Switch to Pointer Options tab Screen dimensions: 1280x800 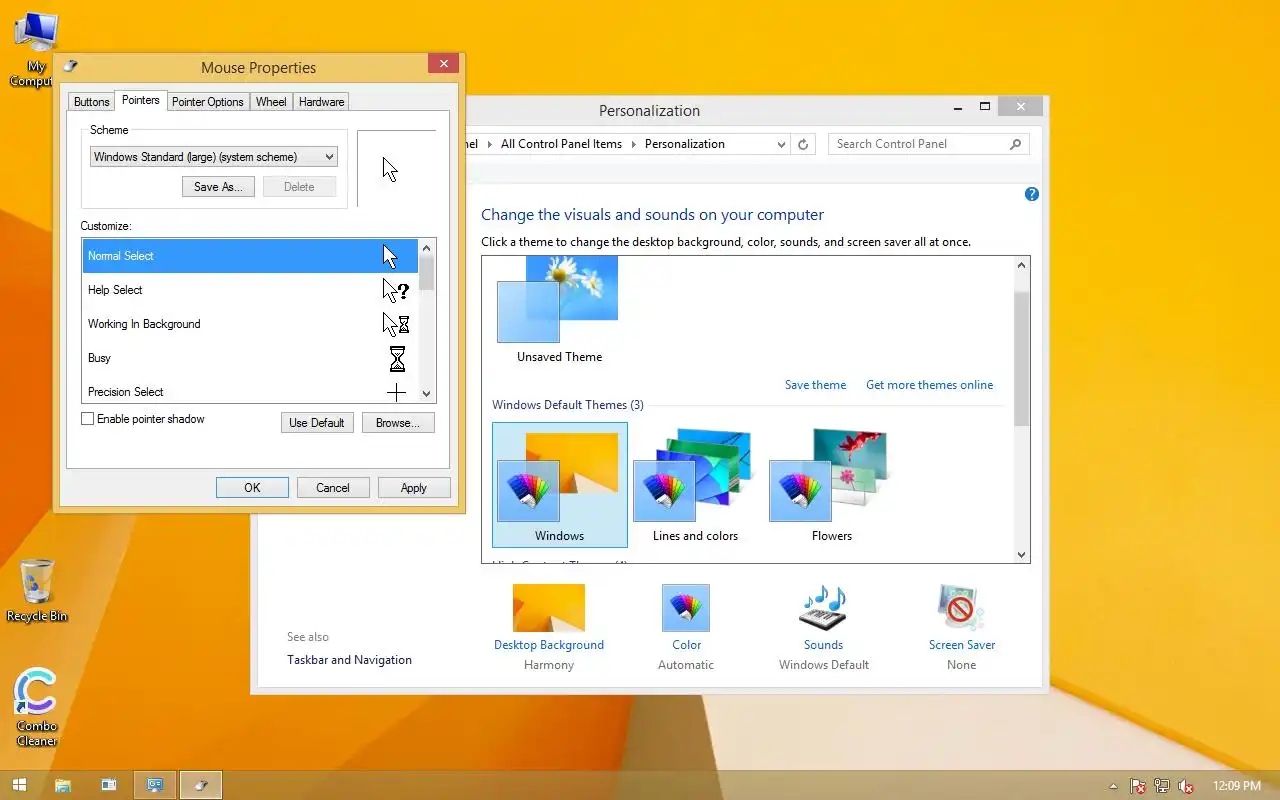pos(207,102)
